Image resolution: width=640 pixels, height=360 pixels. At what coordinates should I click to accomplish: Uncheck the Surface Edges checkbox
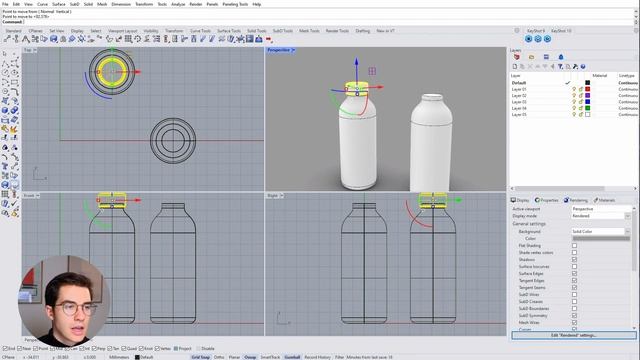point(574,273)
